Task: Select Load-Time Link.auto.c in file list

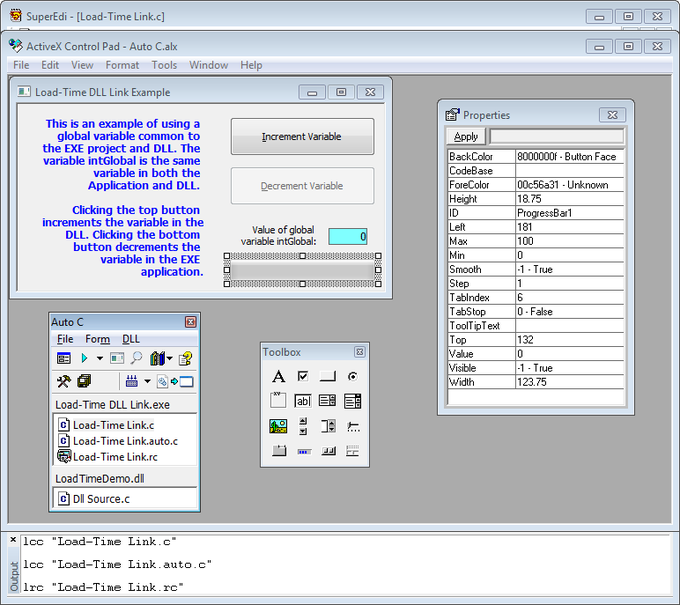Action: point(125,441)
